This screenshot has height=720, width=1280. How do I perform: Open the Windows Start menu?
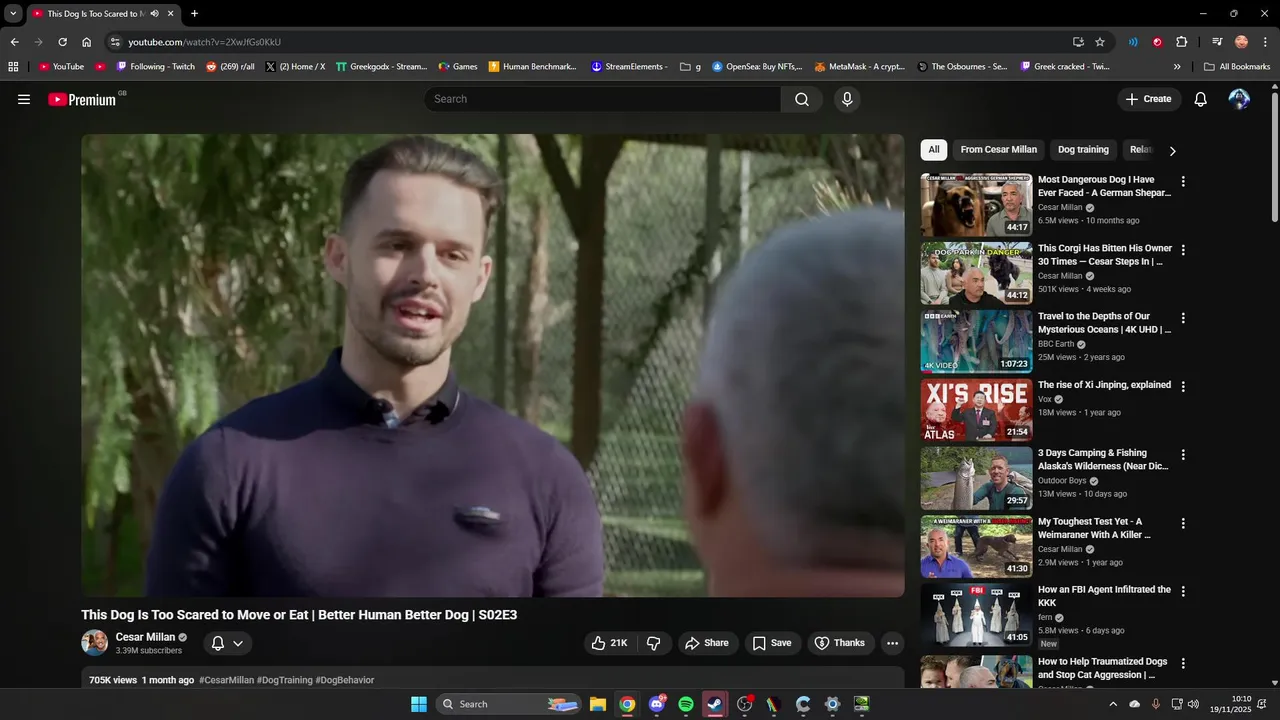pos(419,704)
